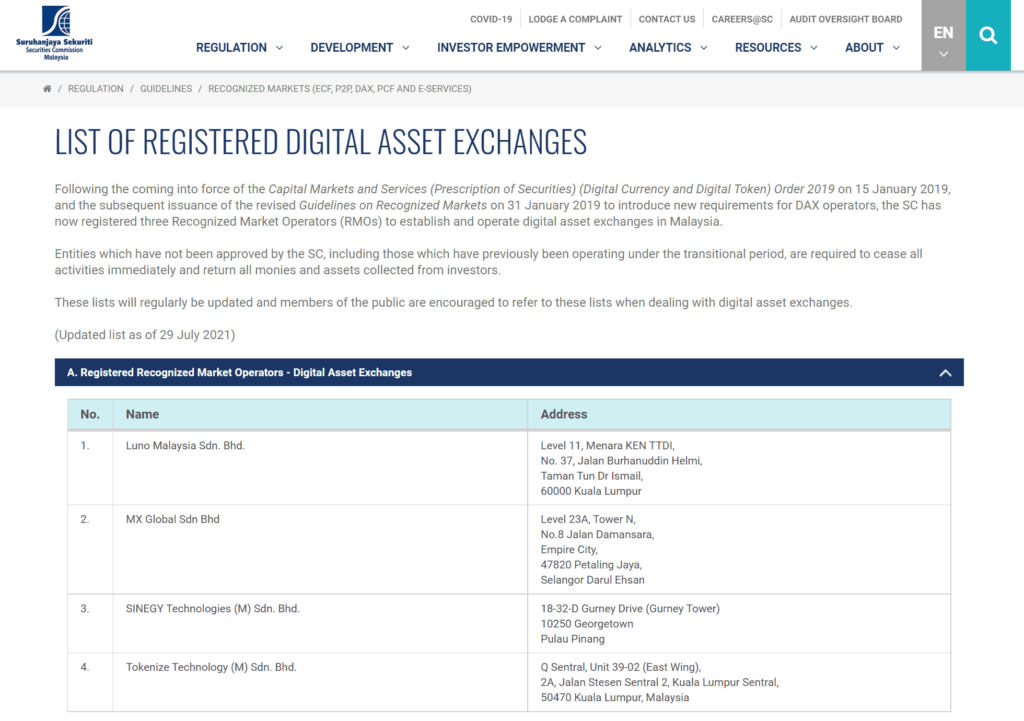Select Luno Malaysia Sdn. Bhd. name cell
The width and height of the screenshot is (1024, 721).
coord(320,468)
